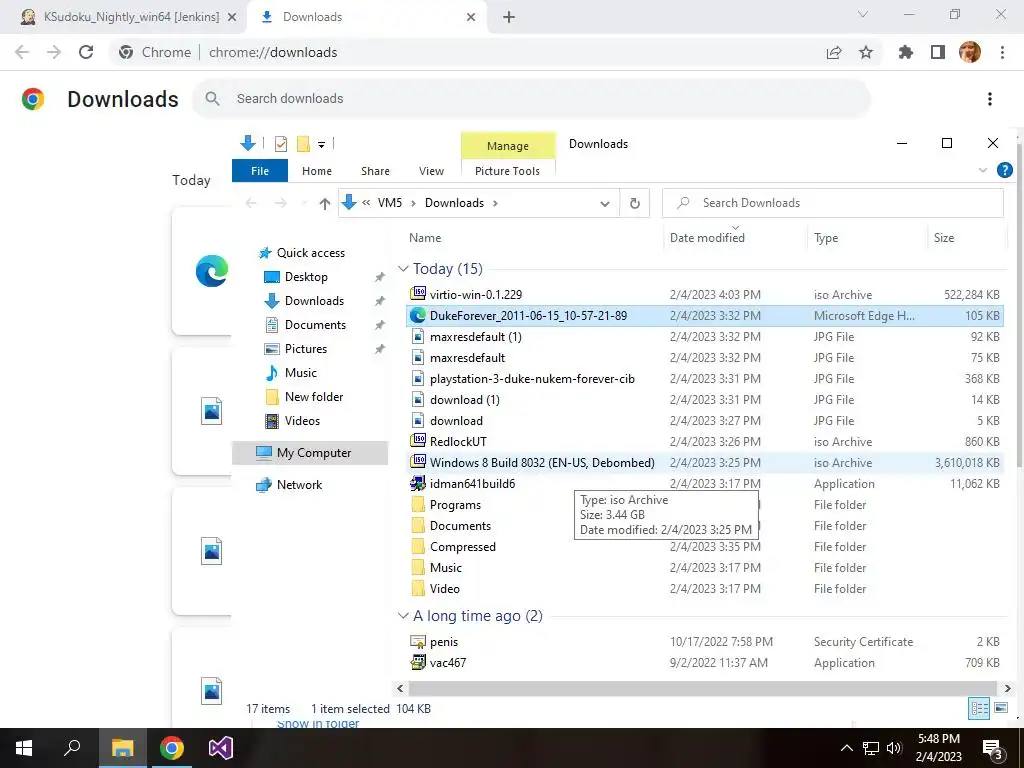Expand the Explorer ribbon chevron
The width and height of the screenshot is (1024, 768).
(x=983, y=170)
